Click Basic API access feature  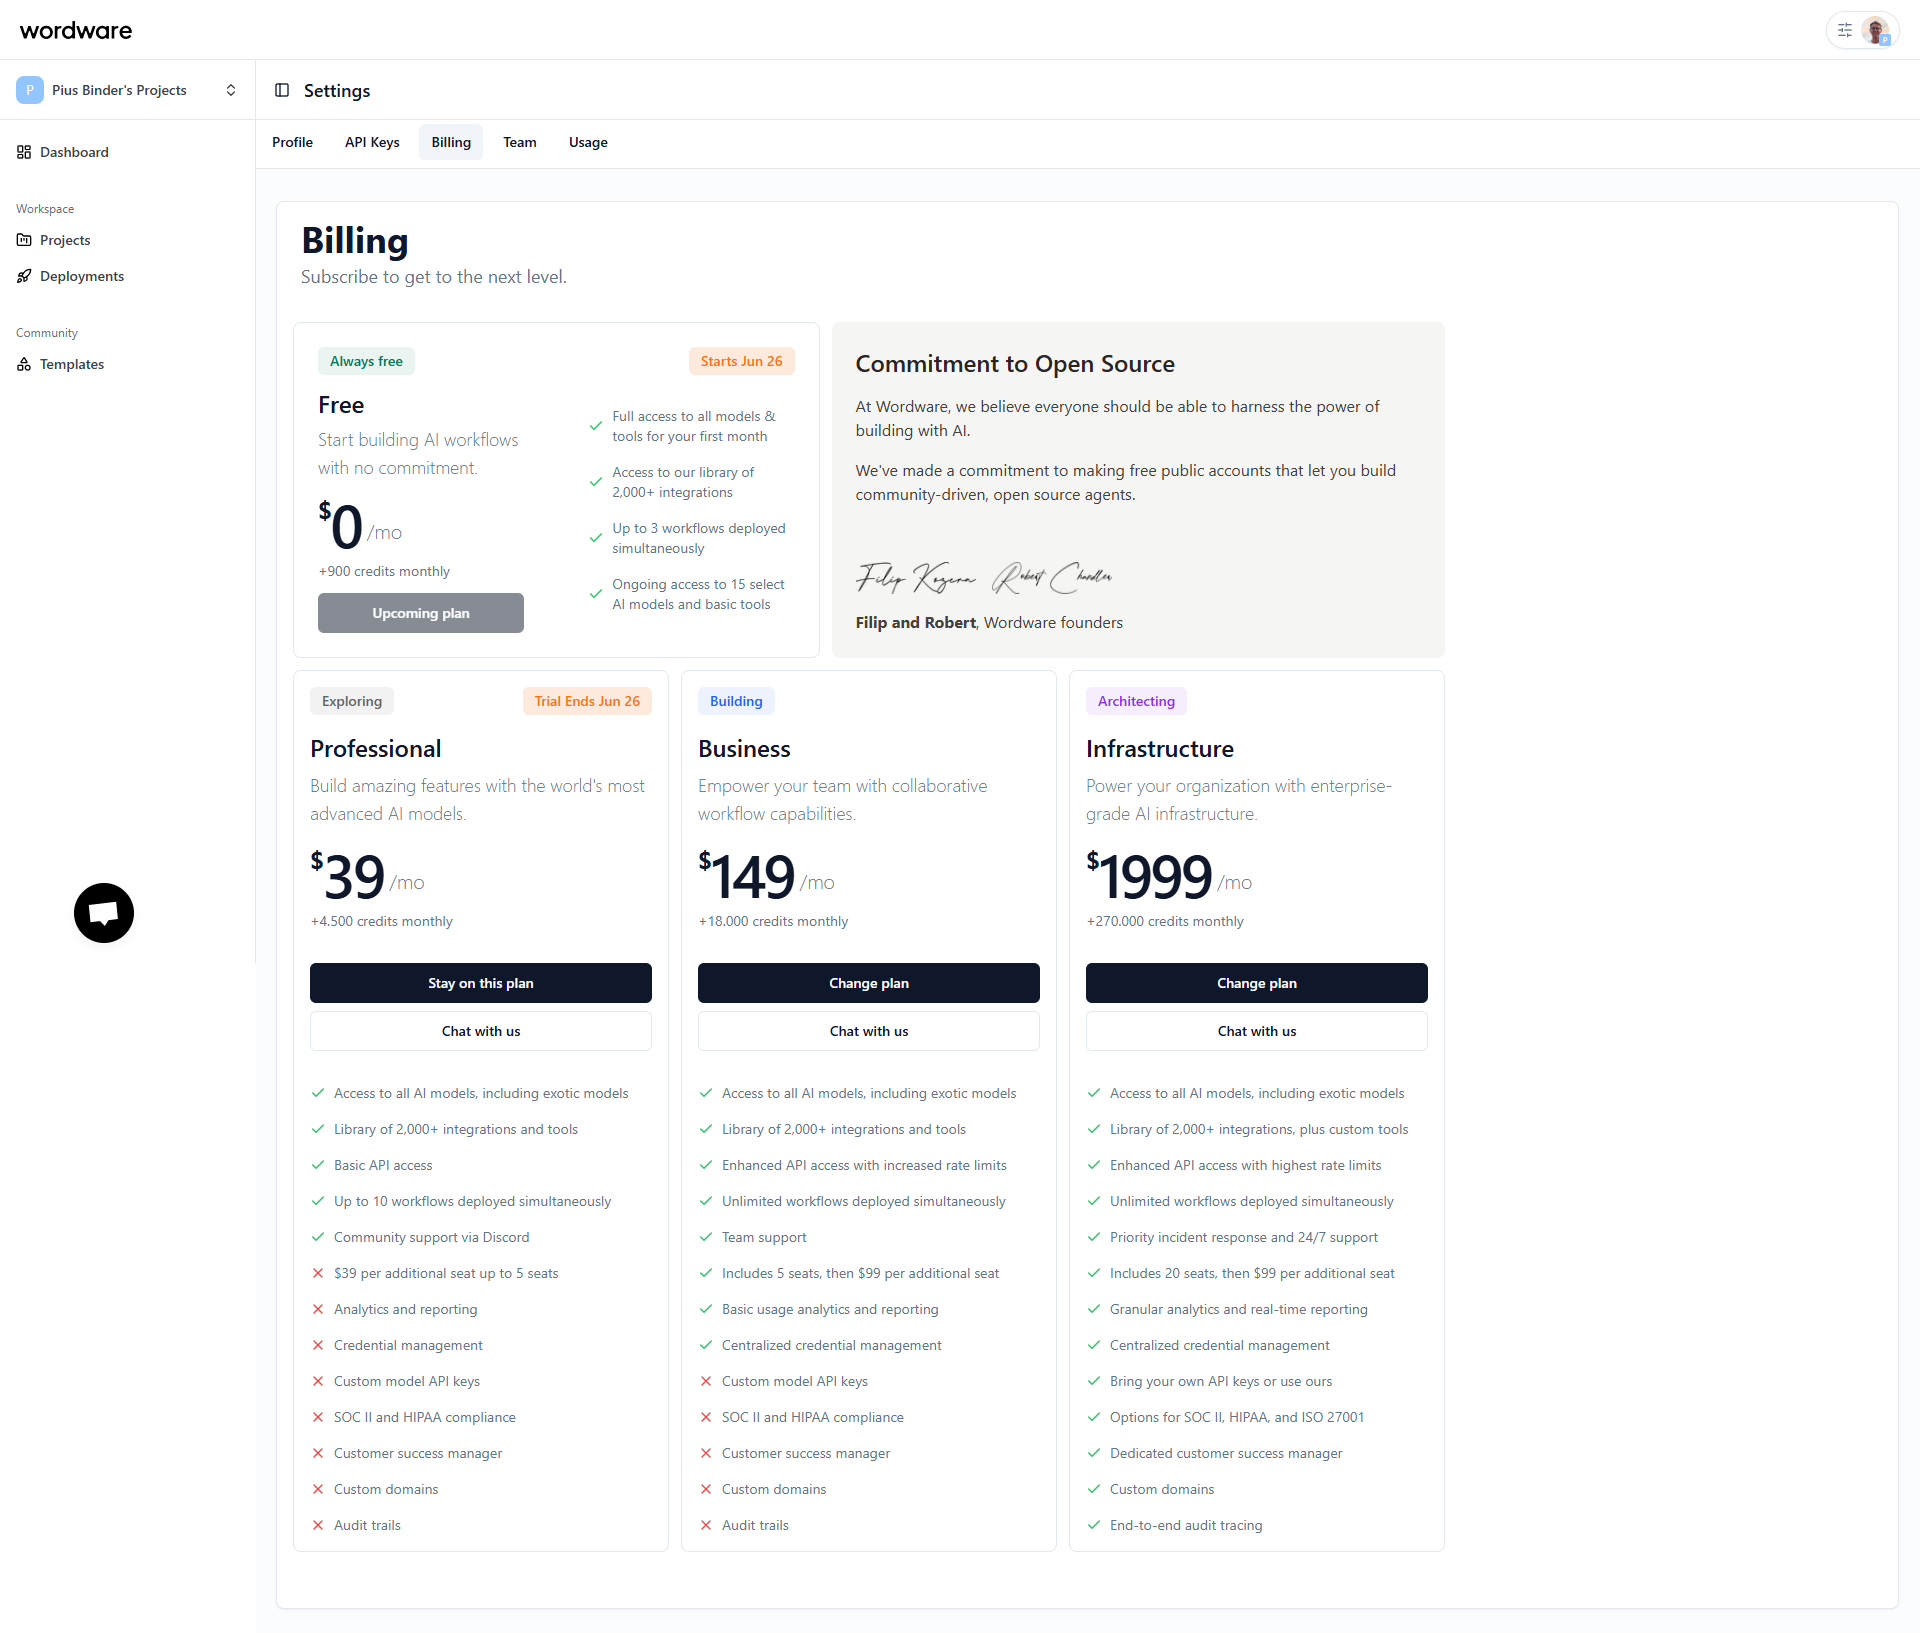[x=383, y=1165]
